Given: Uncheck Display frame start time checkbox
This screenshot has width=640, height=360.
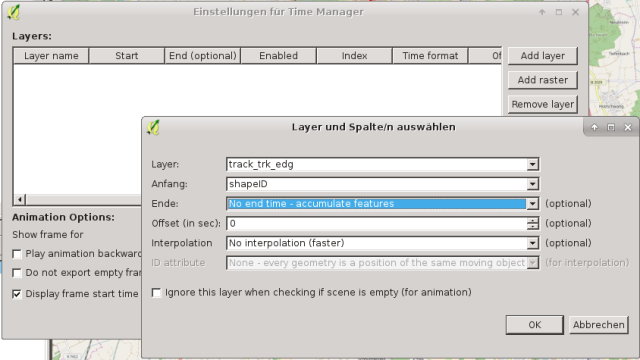Looking at the screenshot, I should (x=17, y=294).
